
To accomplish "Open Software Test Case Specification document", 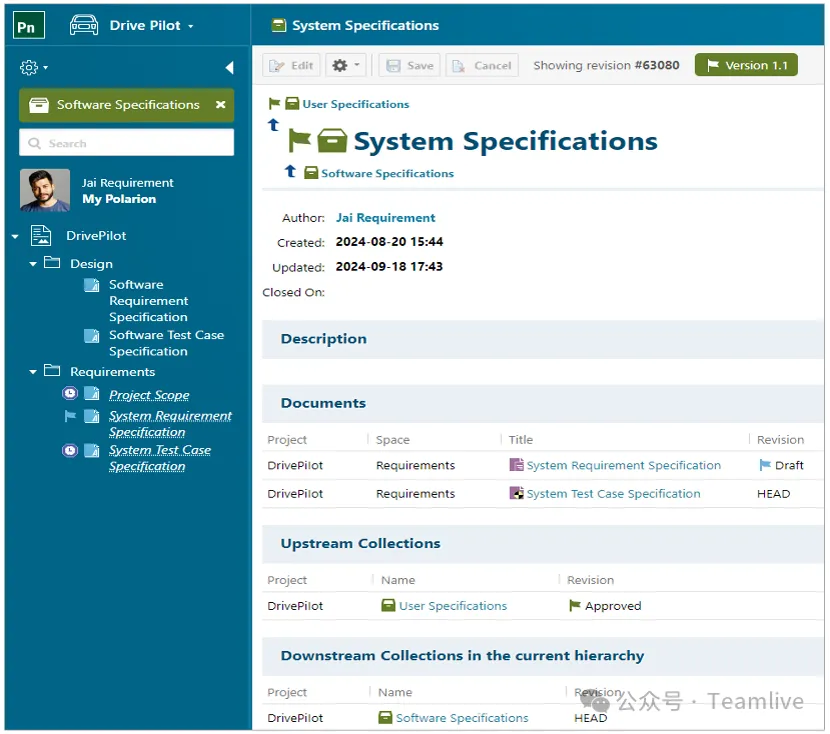I will [166, 343].
